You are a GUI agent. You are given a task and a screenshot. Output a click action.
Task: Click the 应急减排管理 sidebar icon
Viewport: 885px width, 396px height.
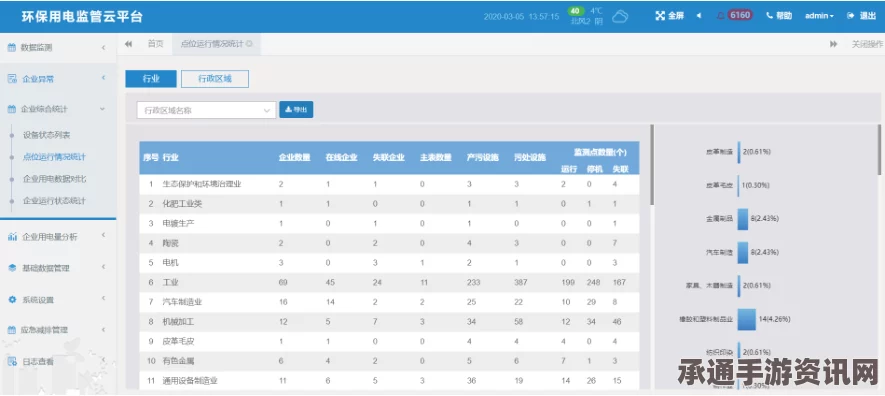point(11,330)
